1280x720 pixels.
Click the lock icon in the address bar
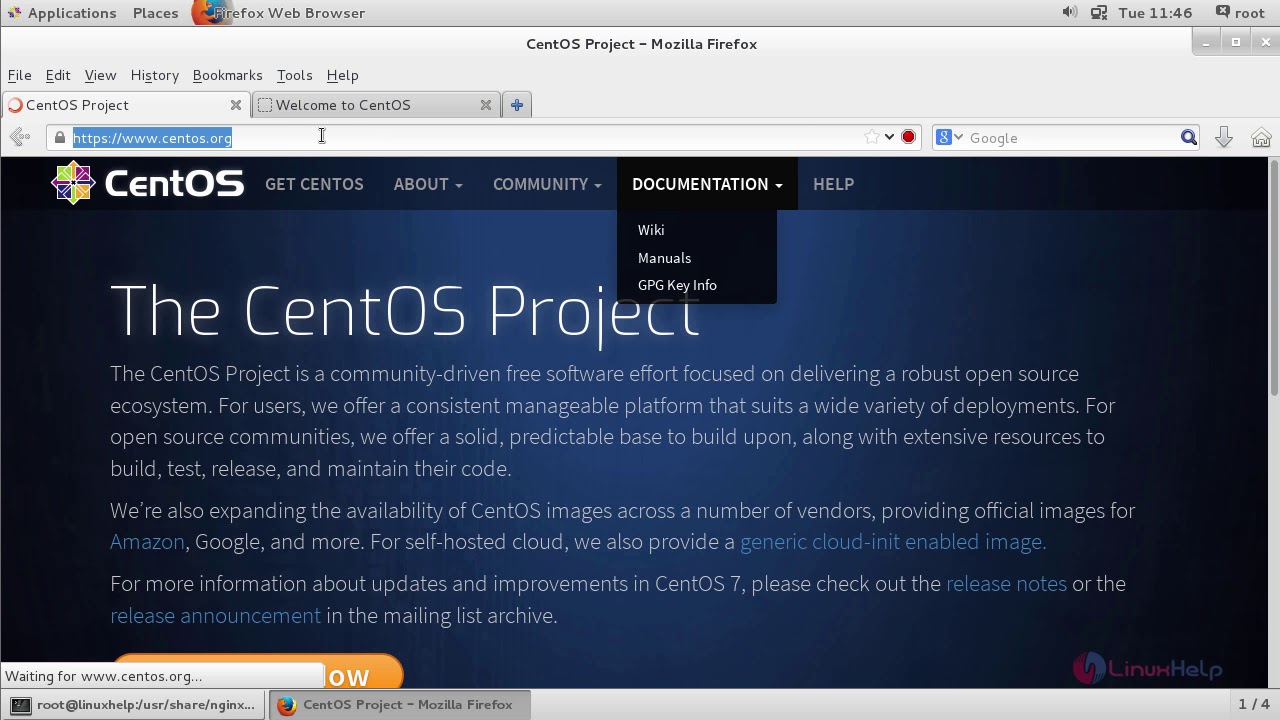coord(60,138)
